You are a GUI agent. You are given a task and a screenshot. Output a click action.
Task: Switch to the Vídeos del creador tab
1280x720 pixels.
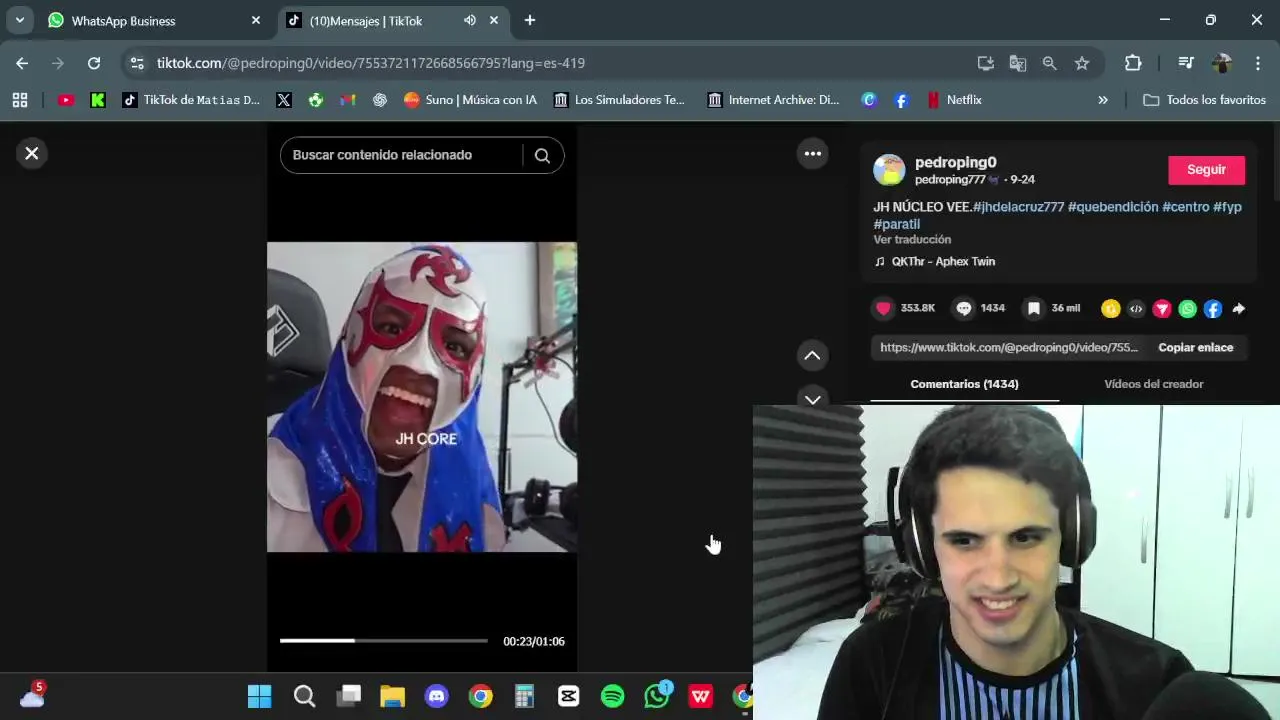(1153, 384)
